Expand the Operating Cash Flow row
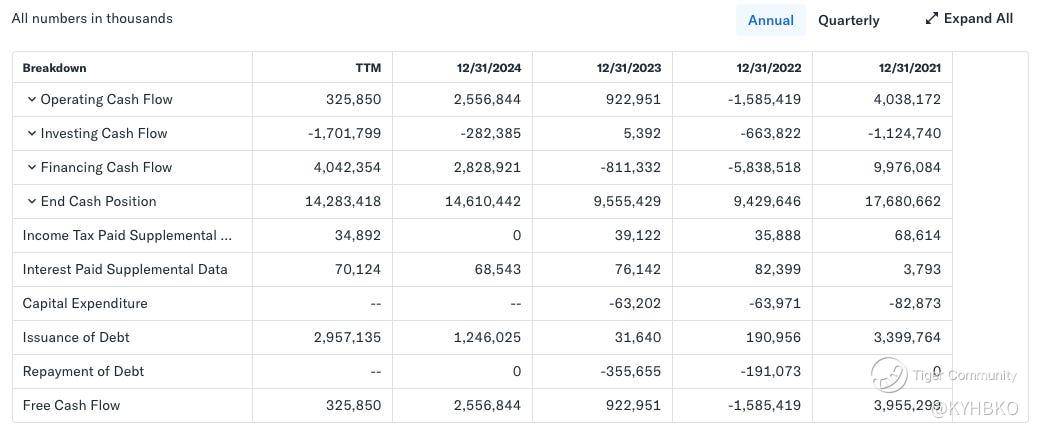Screen dimensions: 1038x432 point(32,100)
